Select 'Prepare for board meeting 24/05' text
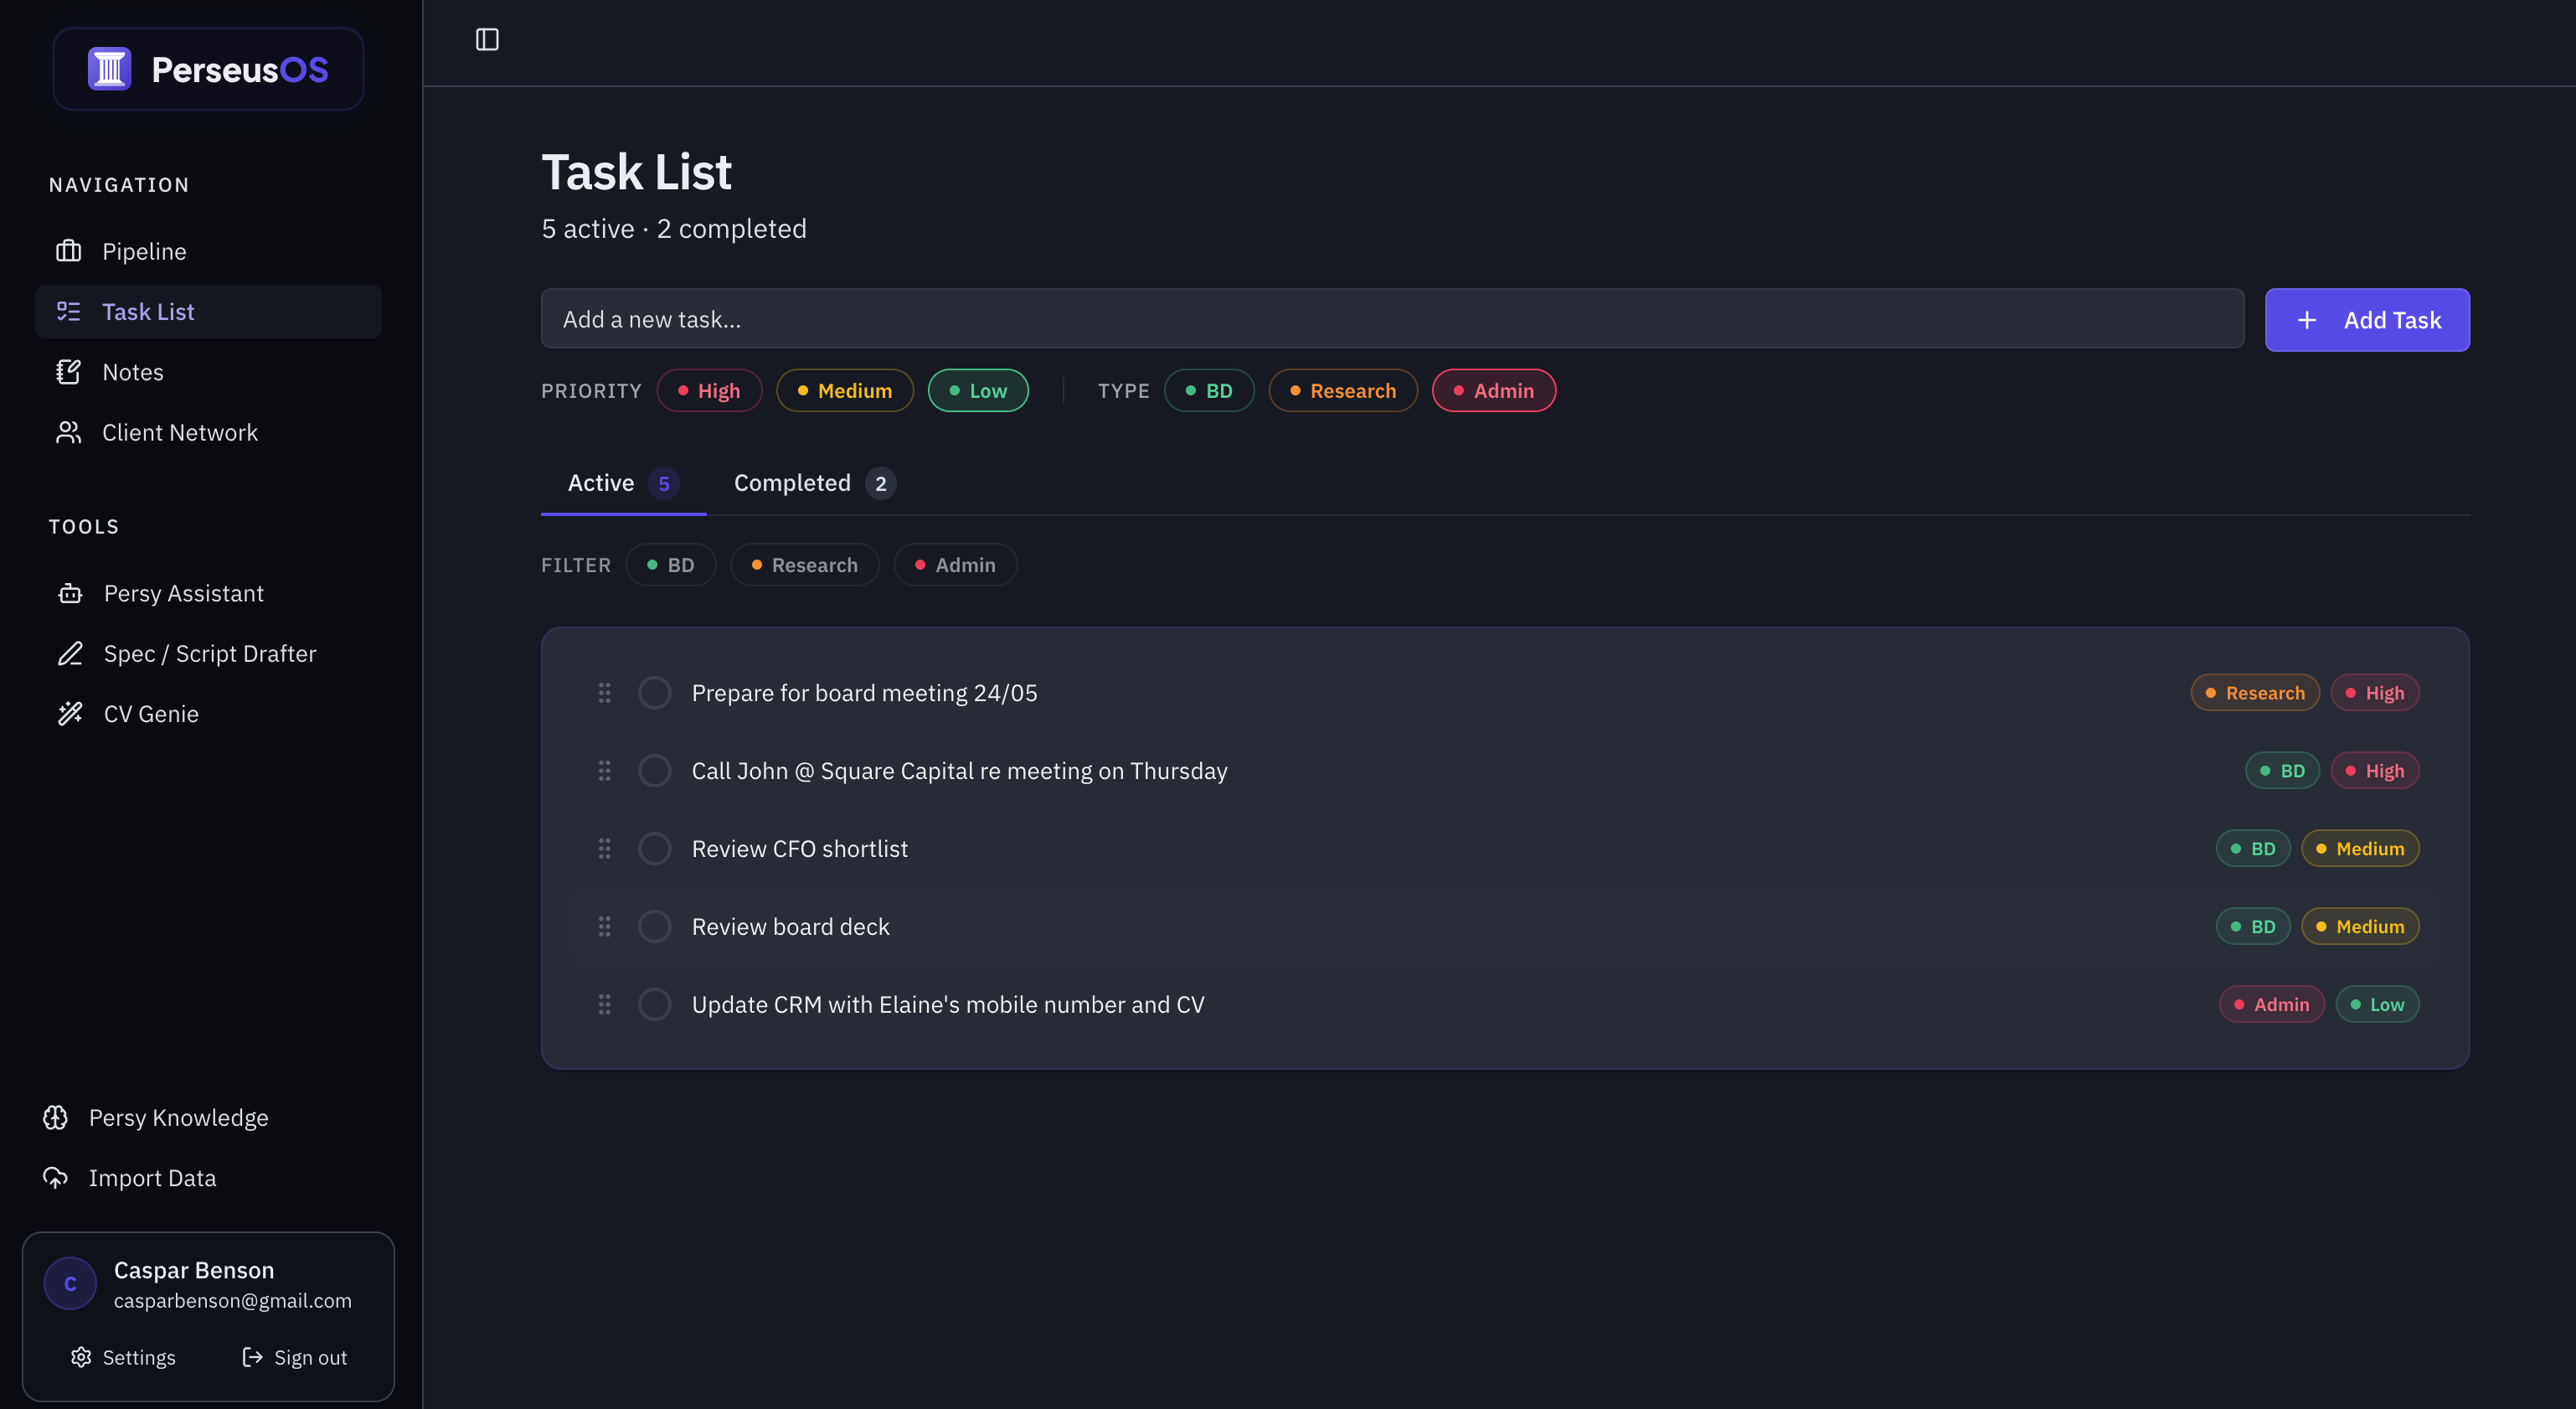Viewport: 2576px width, 1409px height. (x=864, y=692)
